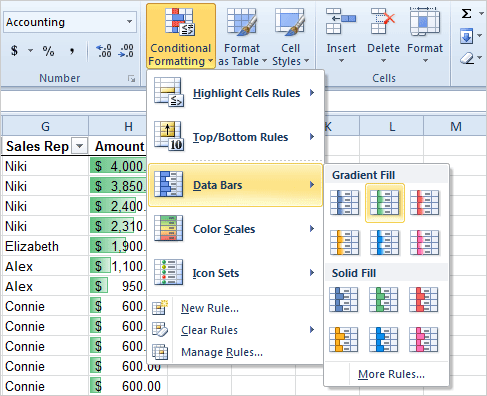487x396 pixels.
Task: Click More Rules in Data Bars flyout
Action: point(391,374)
